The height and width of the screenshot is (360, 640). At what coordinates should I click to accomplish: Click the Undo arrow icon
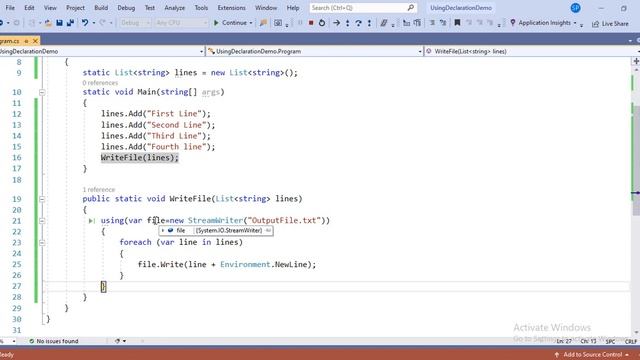click(84, 23)
